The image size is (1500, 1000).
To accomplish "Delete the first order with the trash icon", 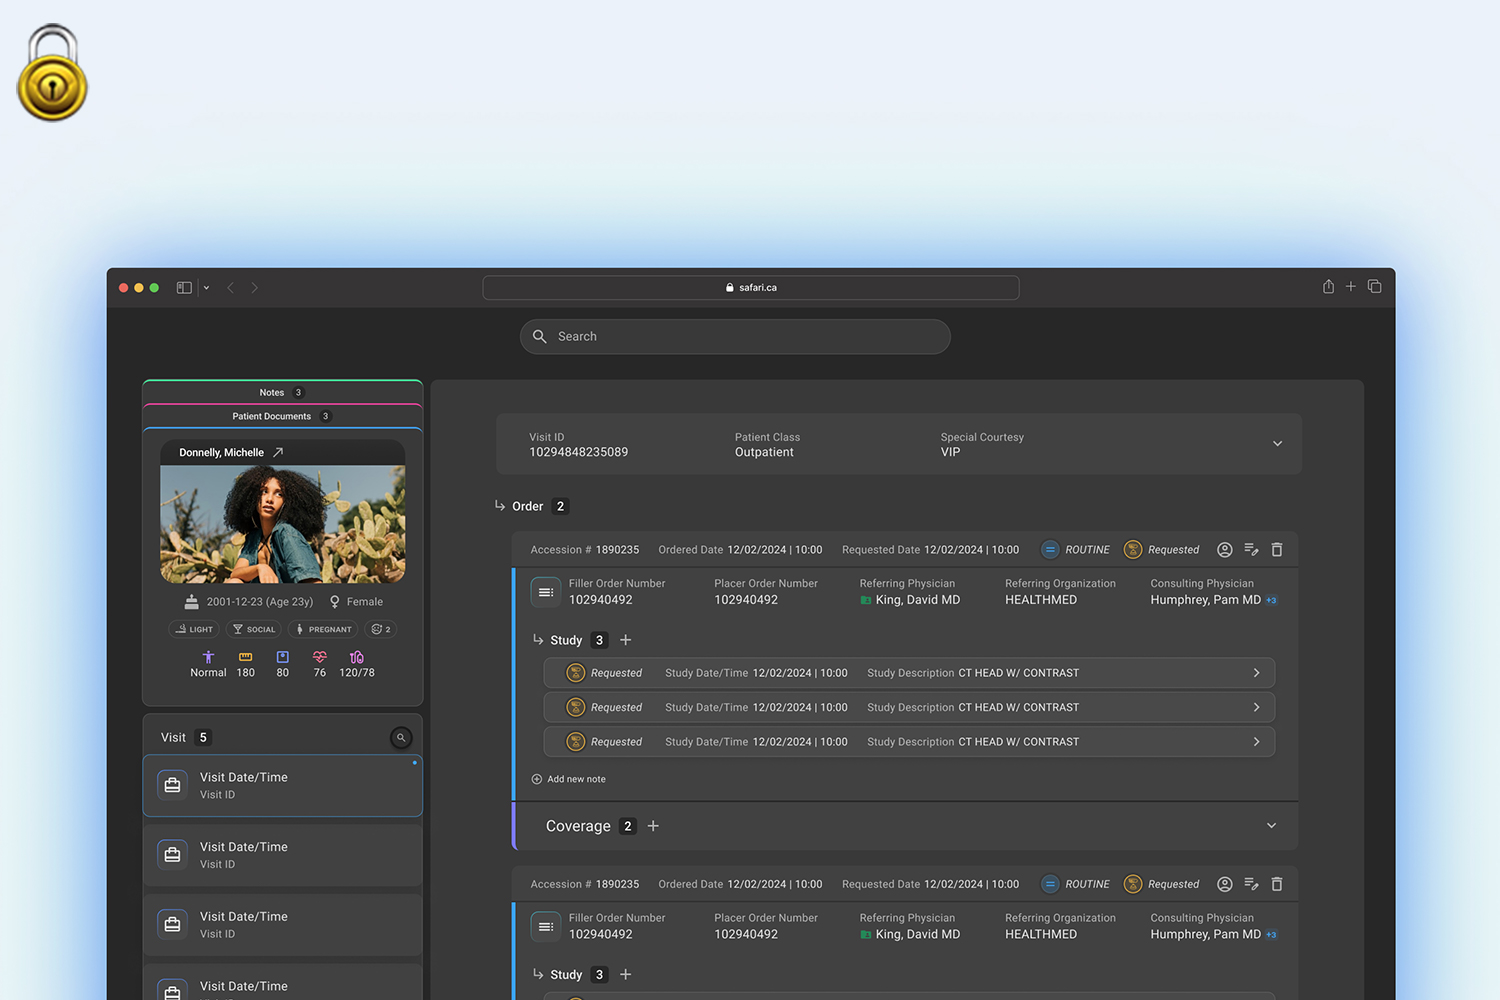I will [1277, 550].
